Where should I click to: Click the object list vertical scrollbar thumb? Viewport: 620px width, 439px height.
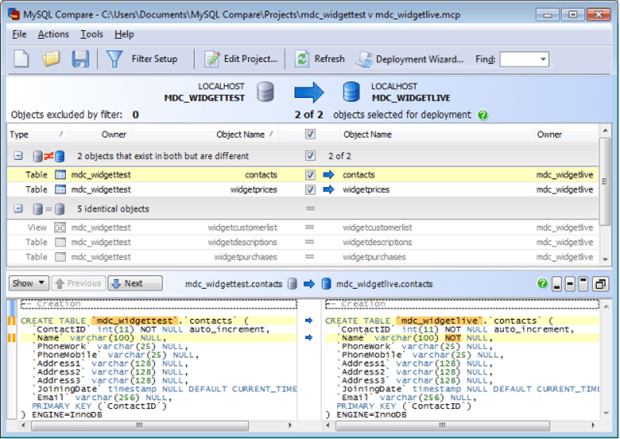605,182
